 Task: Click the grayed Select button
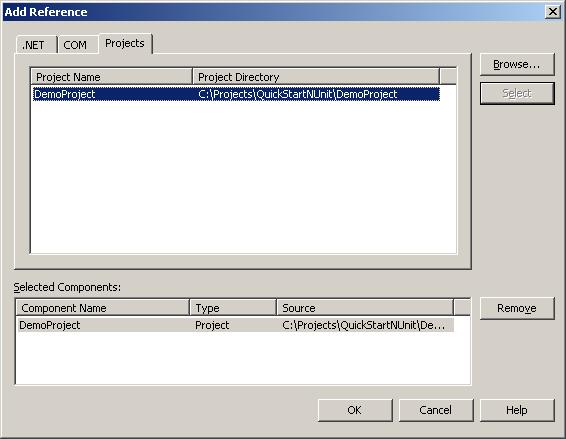517,93
